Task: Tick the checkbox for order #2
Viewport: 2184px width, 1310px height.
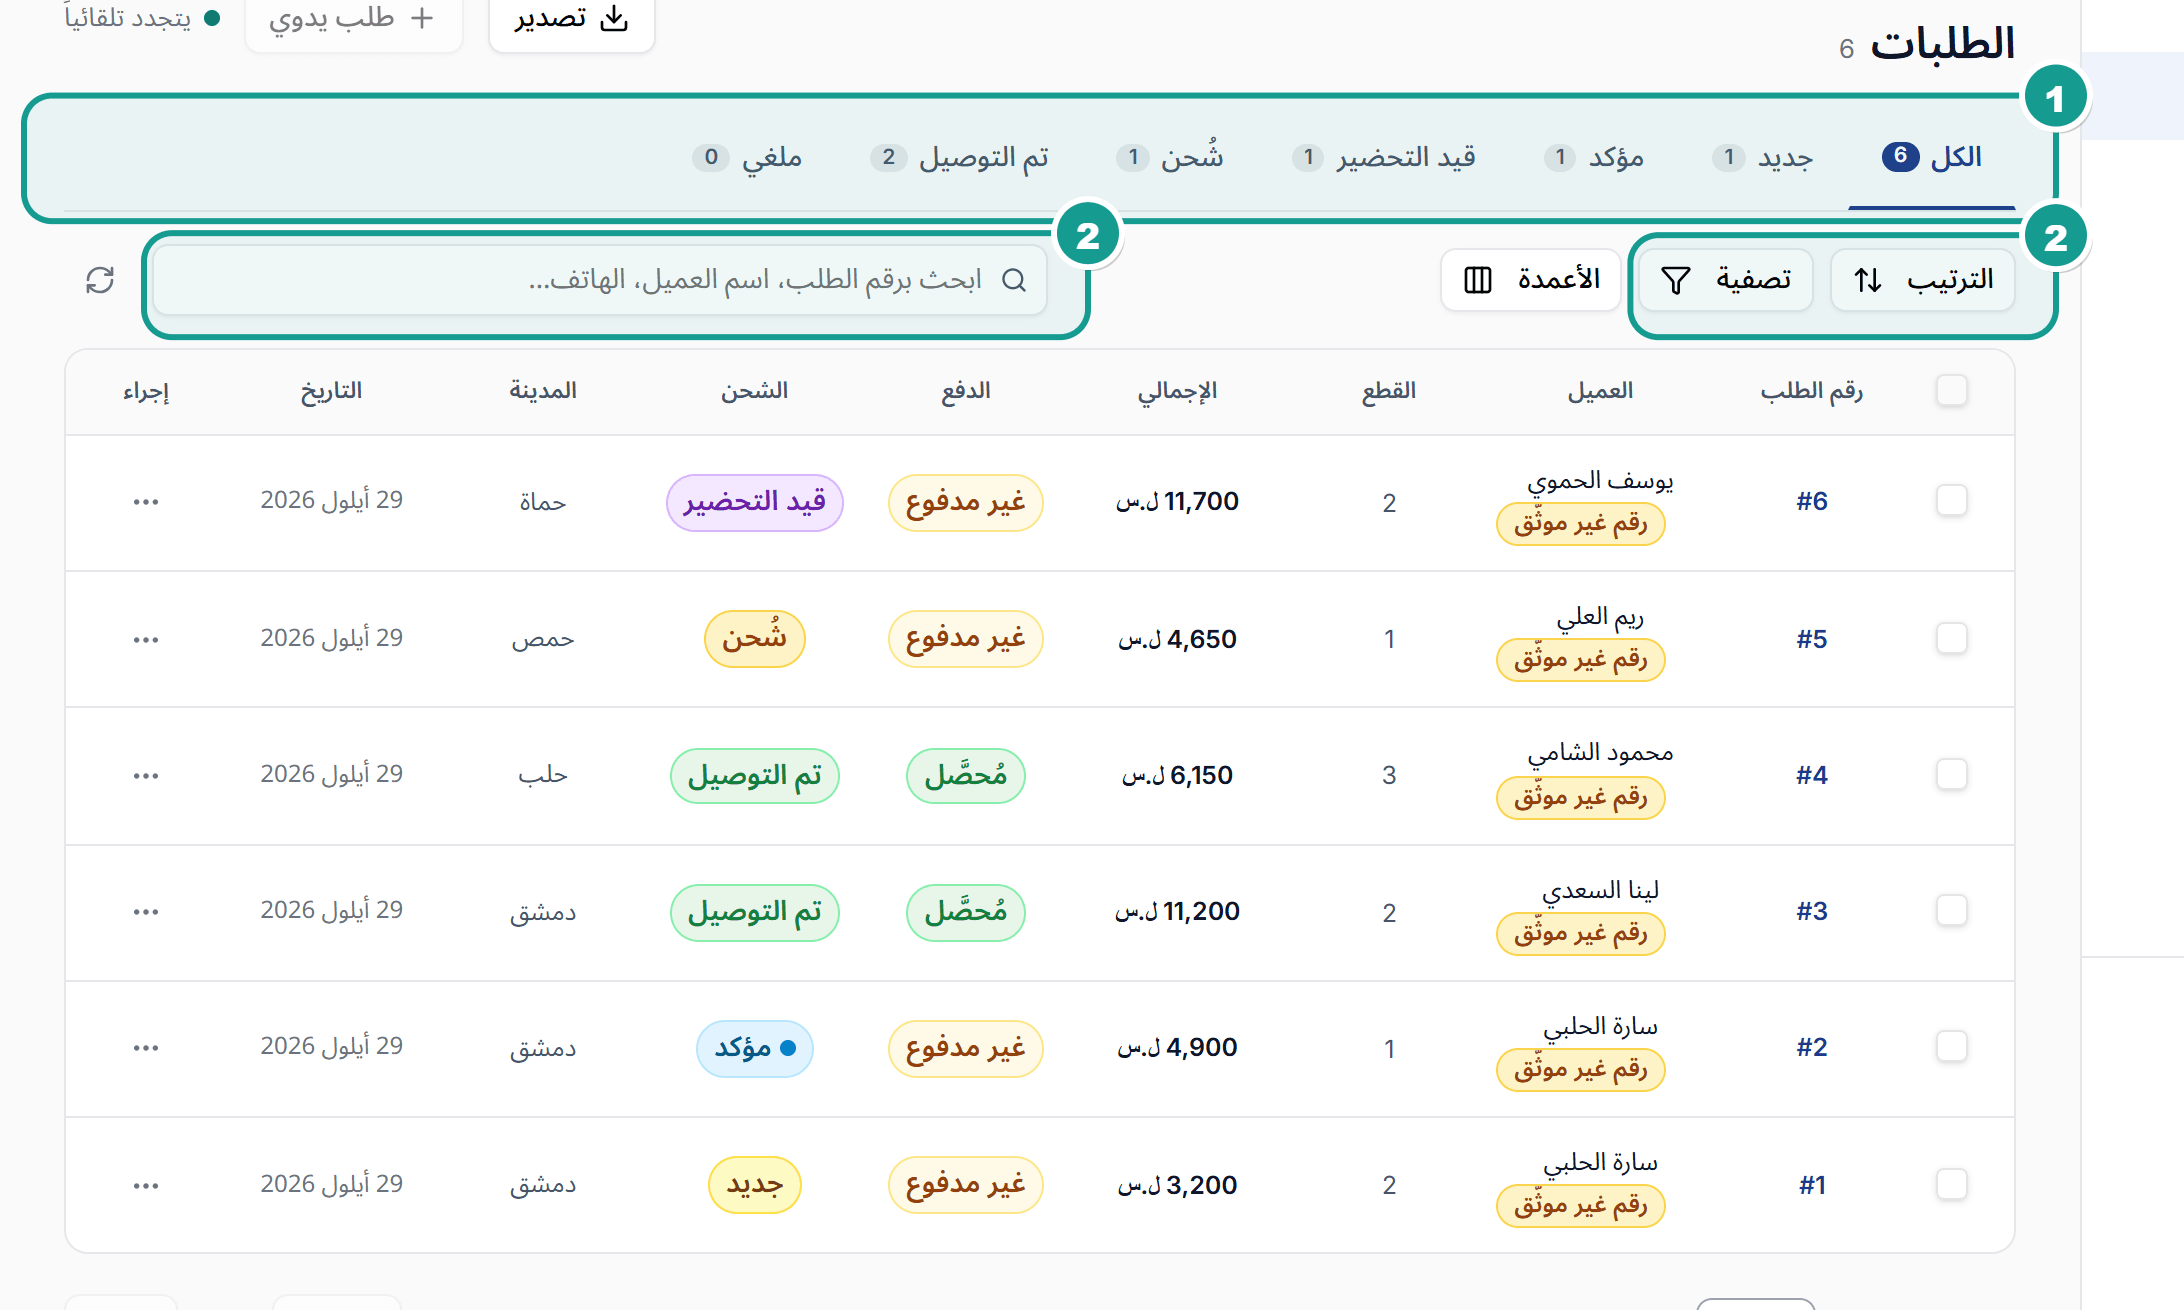Action: click(x=1951, y=1046)
